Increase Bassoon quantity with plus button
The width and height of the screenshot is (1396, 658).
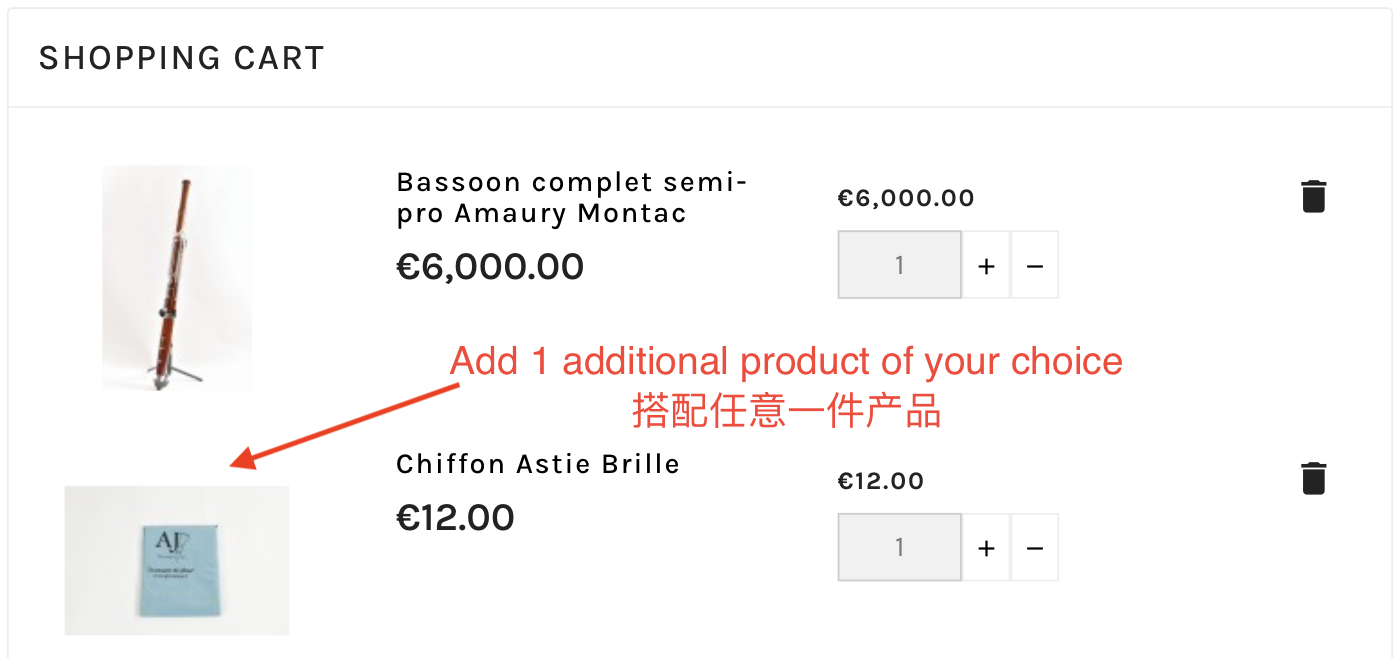[x=986, y=266]
